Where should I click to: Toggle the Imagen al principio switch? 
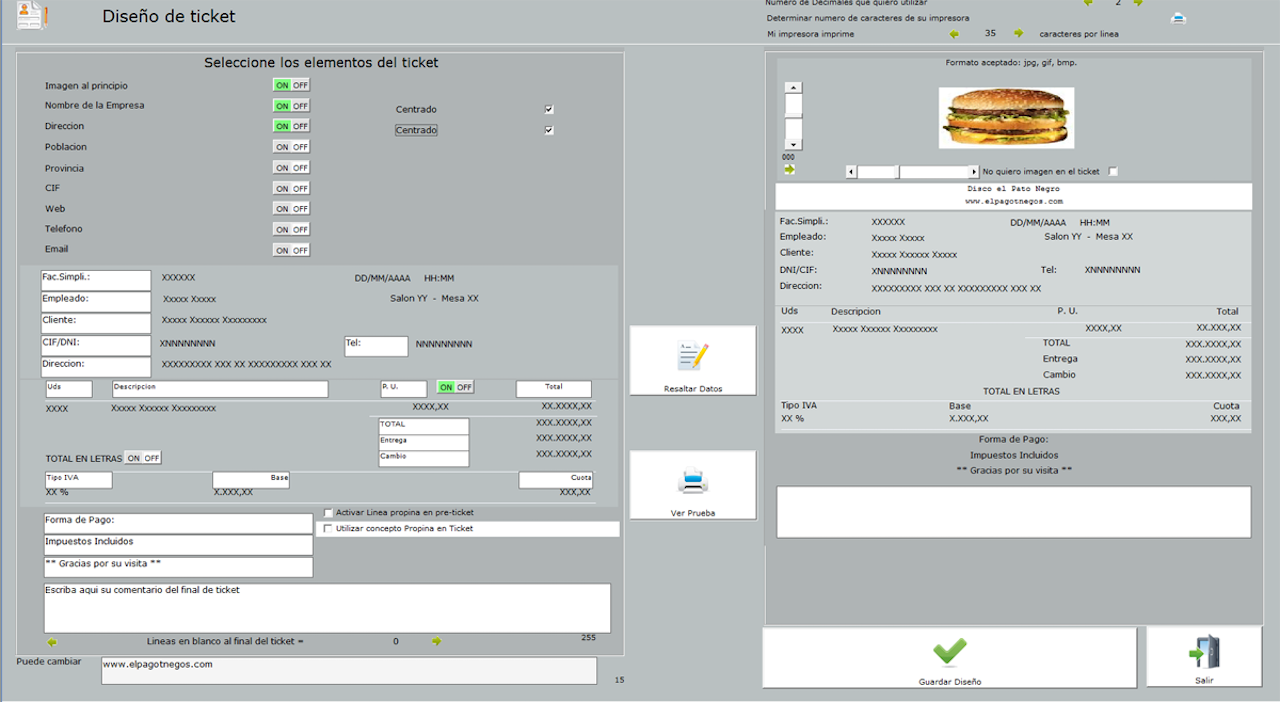click(x=291, y=85)
